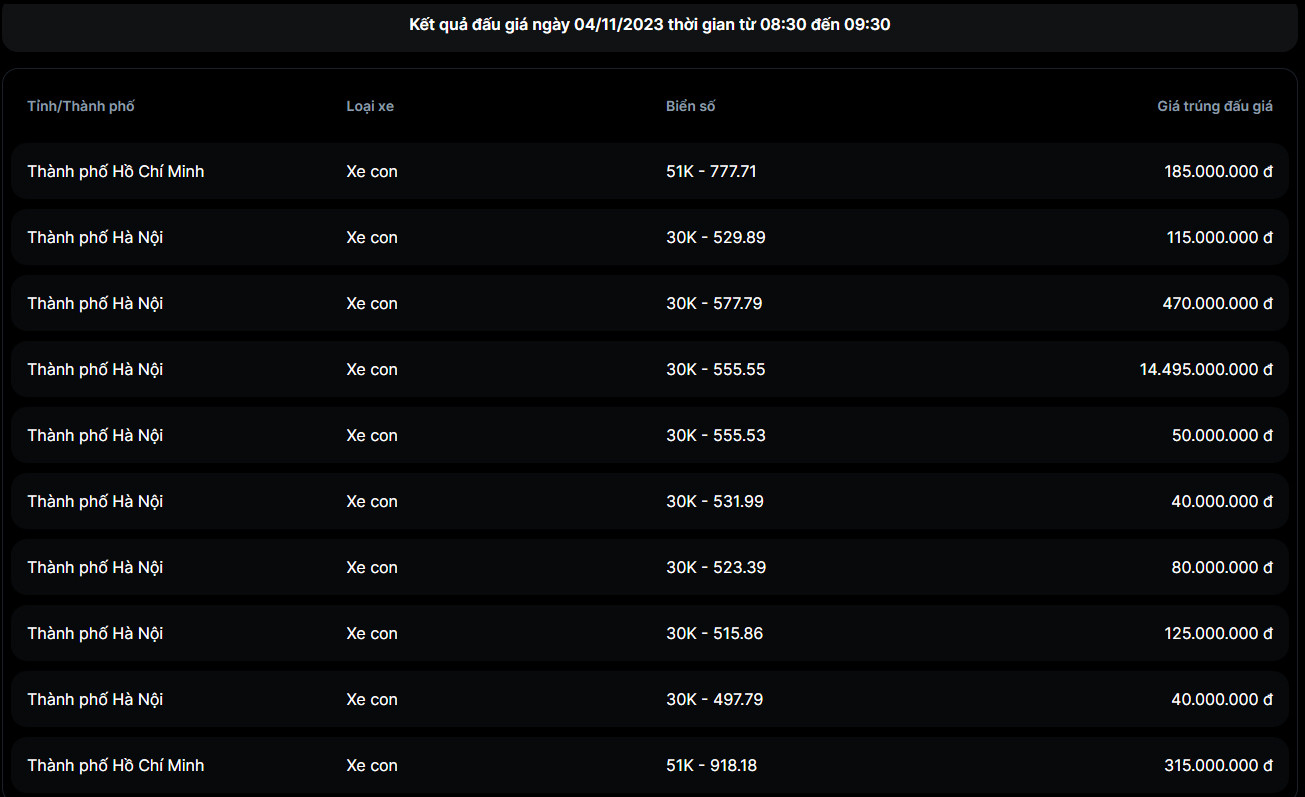Select plate 30K - 555.55
The width and height of the screenshot is (1305, 797).
715,369
